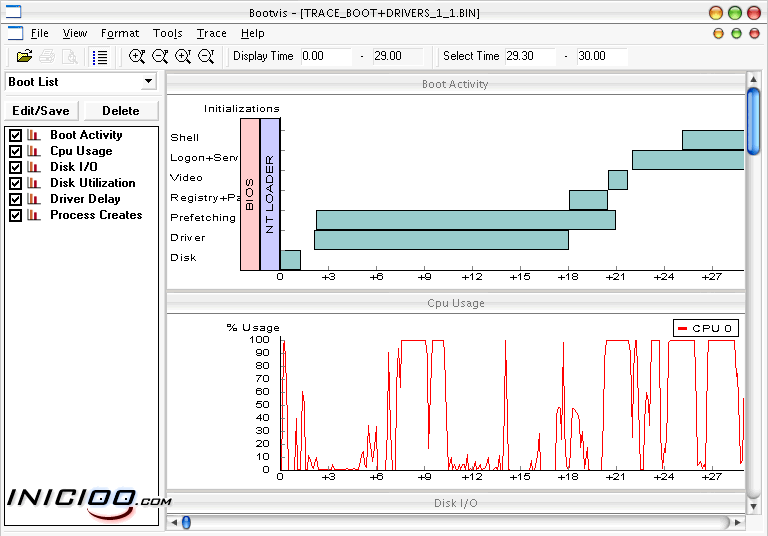The image size is (768, 536).
Task: Click the Select Time start field 29.30
Action: pos(530,56)
